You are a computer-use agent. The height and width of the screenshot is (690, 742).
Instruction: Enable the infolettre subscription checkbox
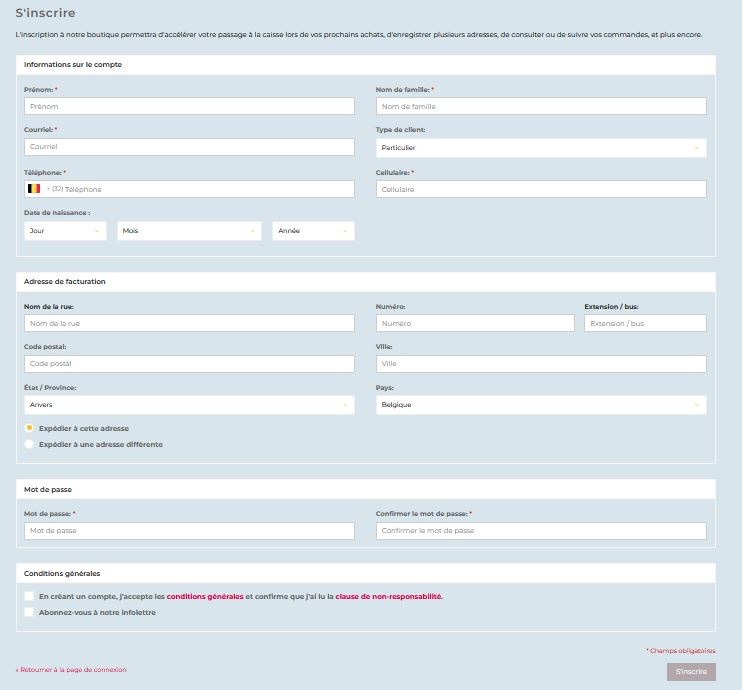point(30,612)
